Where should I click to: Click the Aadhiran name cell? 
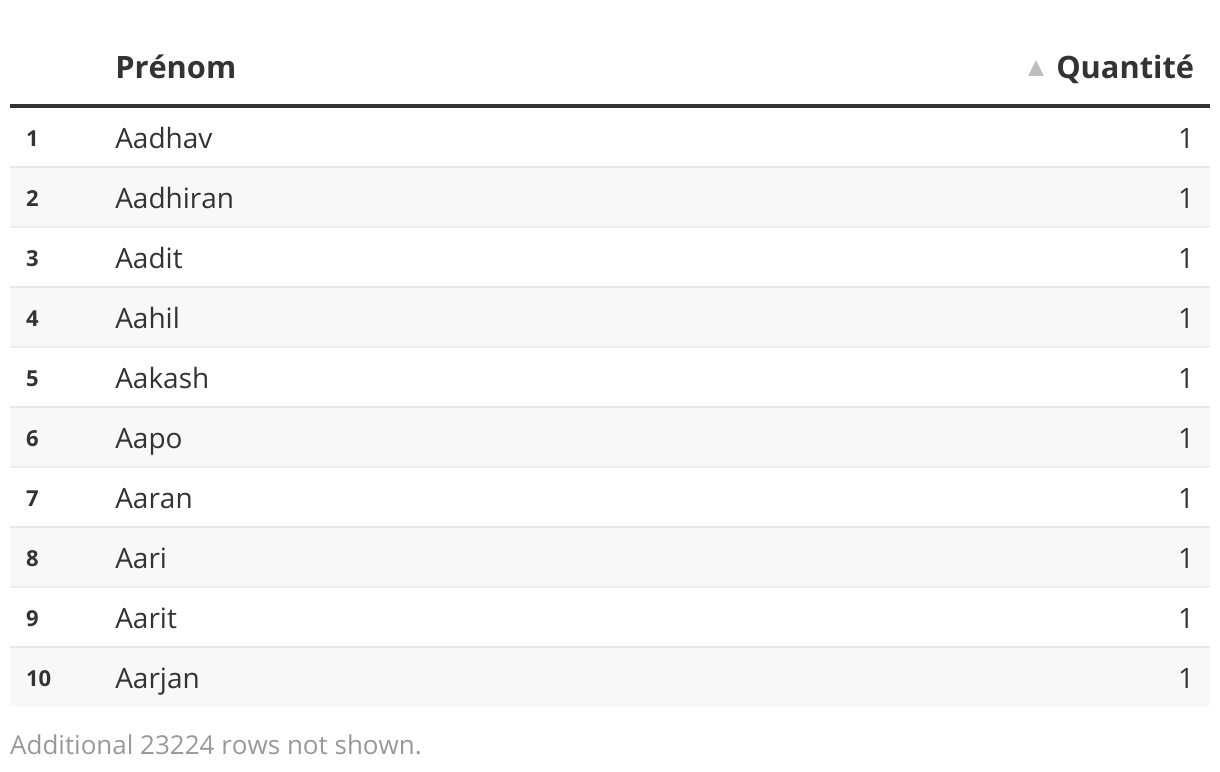click(174, 198)
